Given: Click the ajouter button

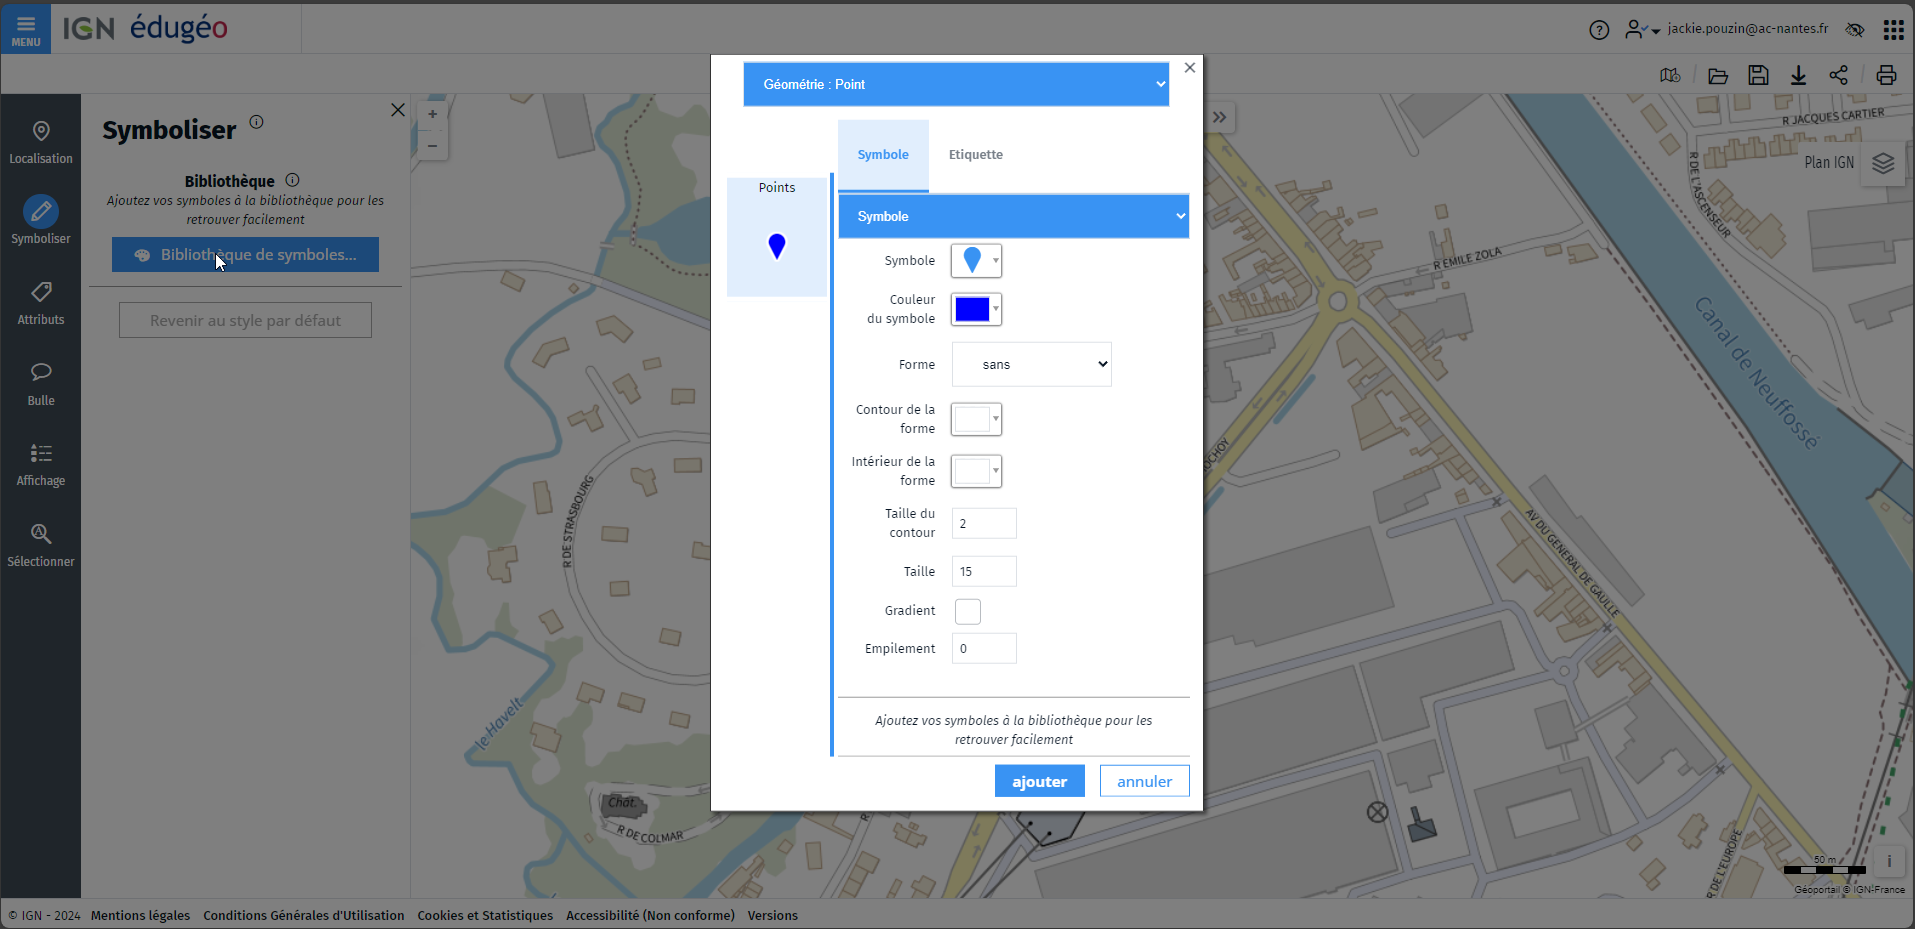Looking at the screenshot, I should (1039, 781).
